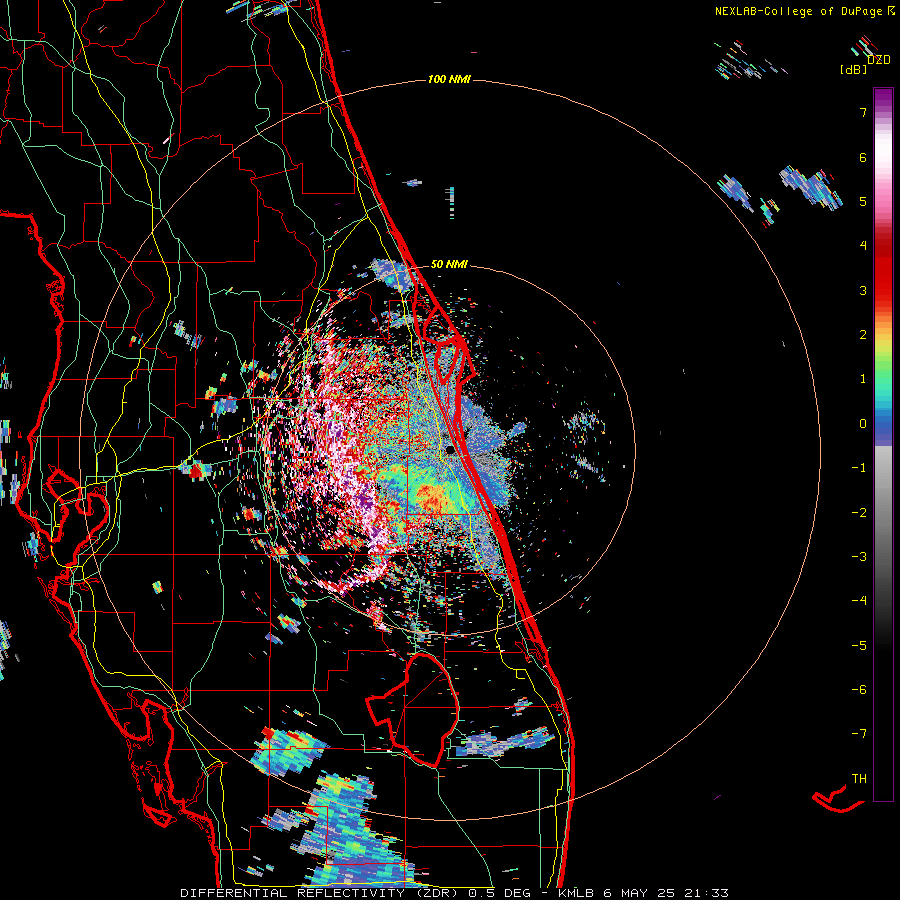This screenshot has width=900, height=900.
Task: Click the -5 value on color scale
Action: (x=859, y=645)
